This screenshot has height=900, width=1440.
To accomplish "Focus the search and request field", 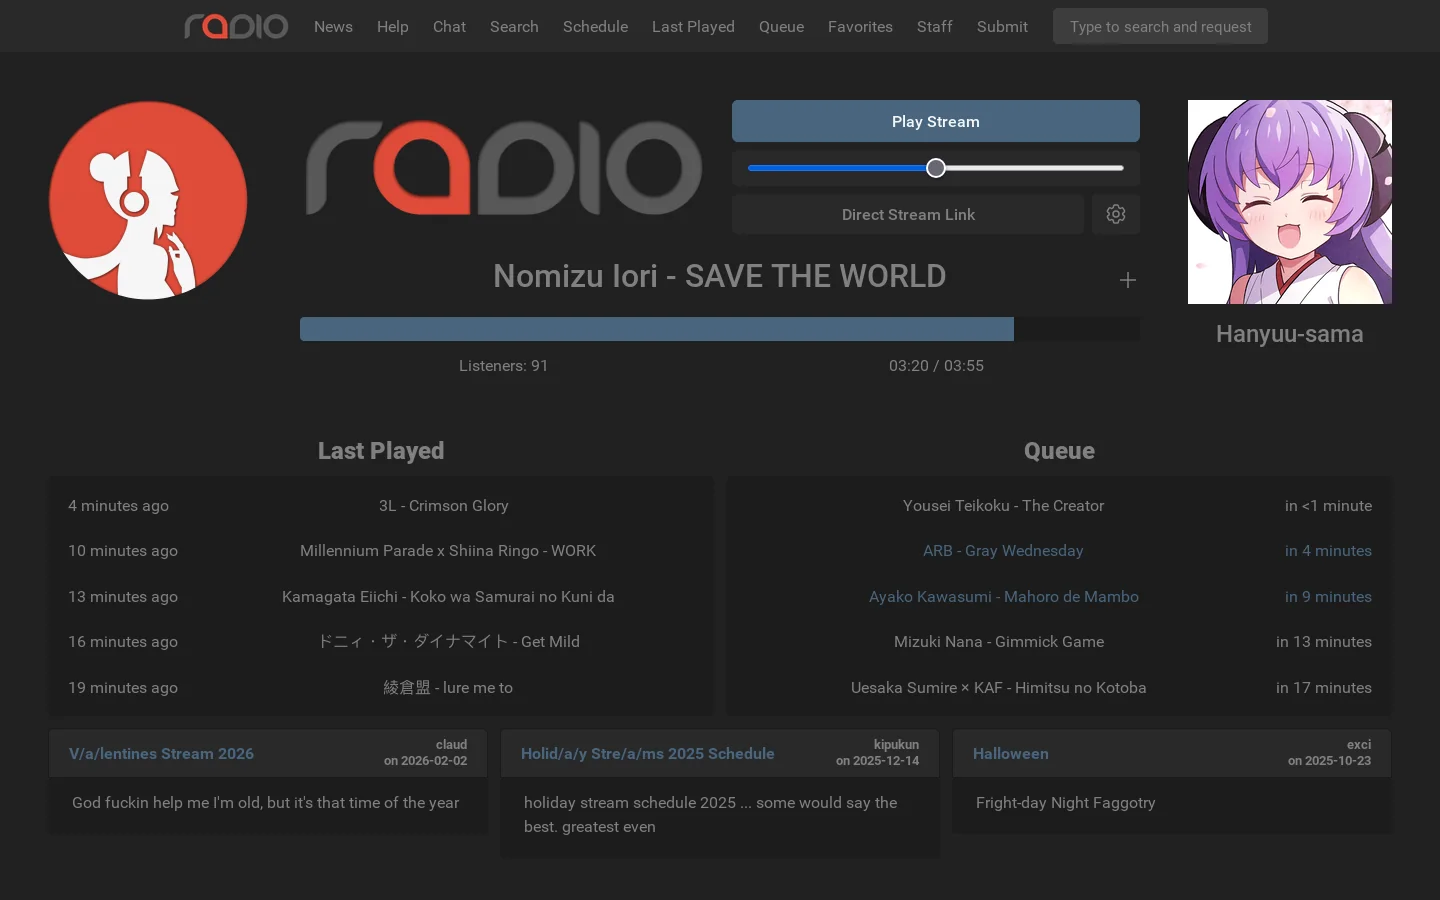I will (1160, 26).
